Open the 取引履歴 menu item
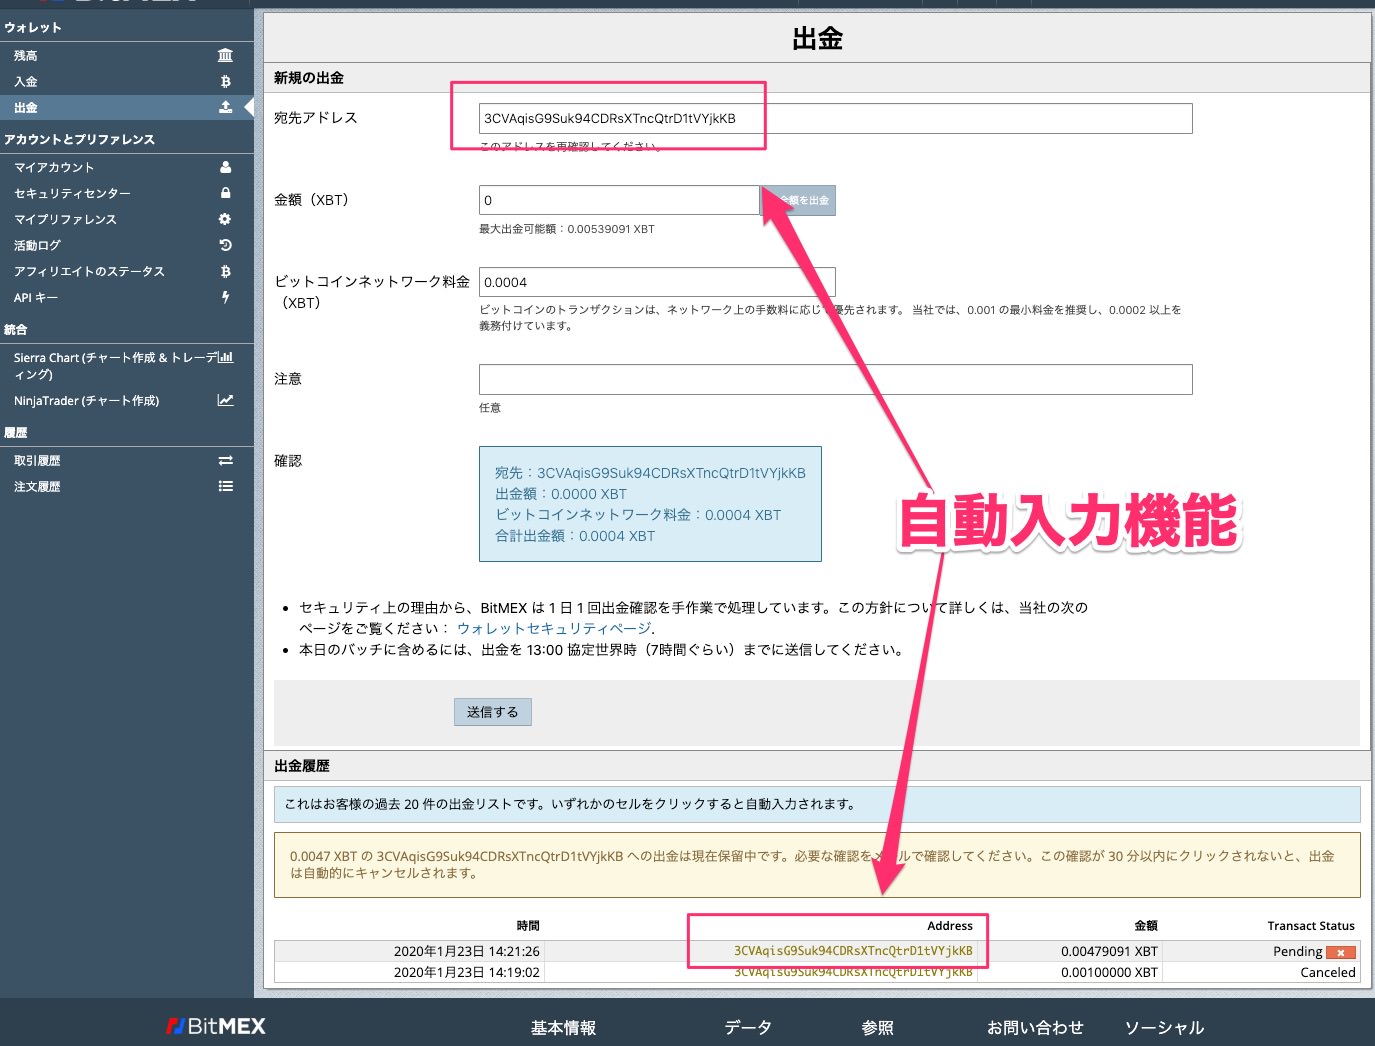 pyautogui.click(x=38, y=461)
